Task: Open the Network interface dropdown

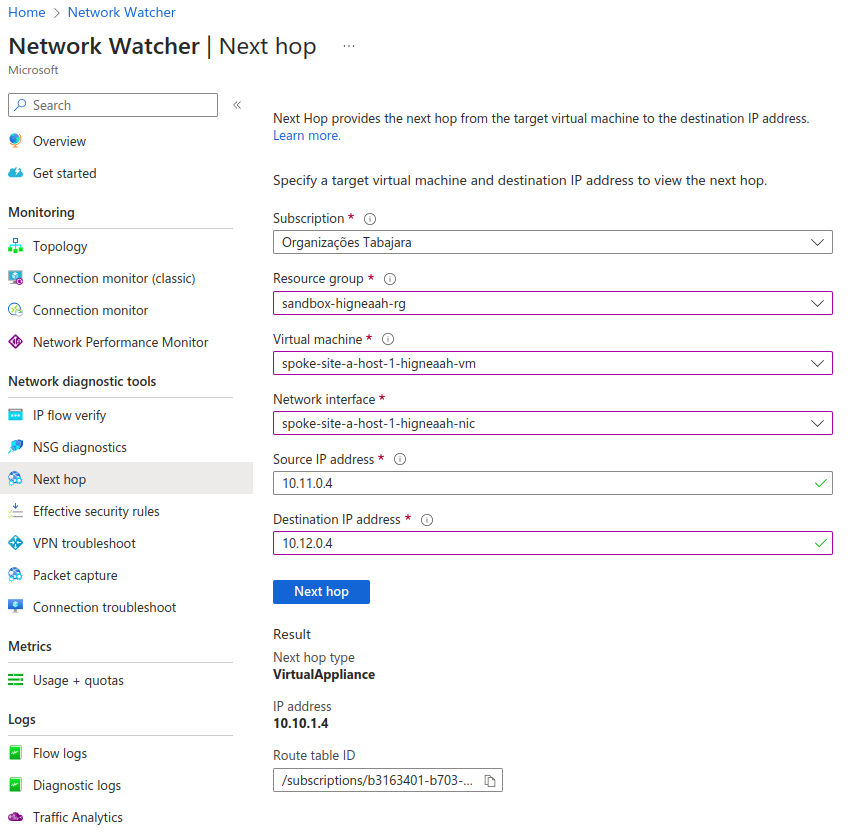Action: pos(553,423)
